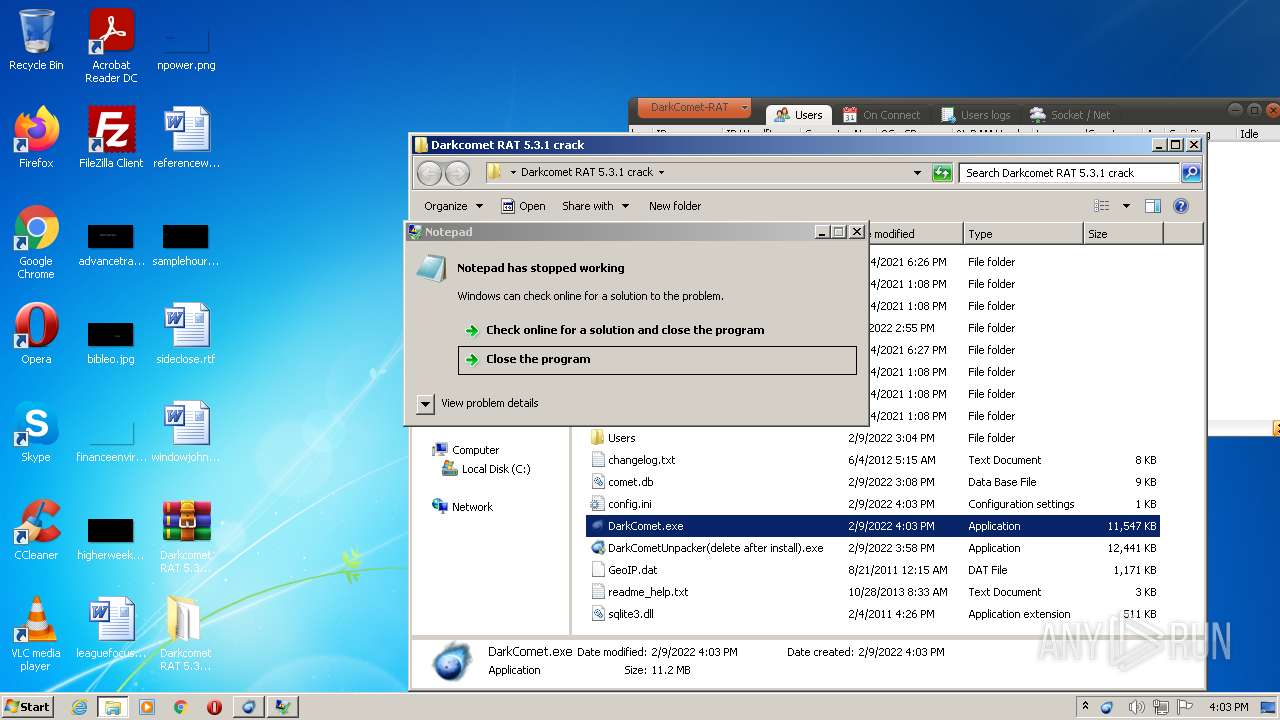Click Windows Media Player taskbar icon
Image resolution: width=1280 pixels, height=720 pixels.
tap(146, 707)
